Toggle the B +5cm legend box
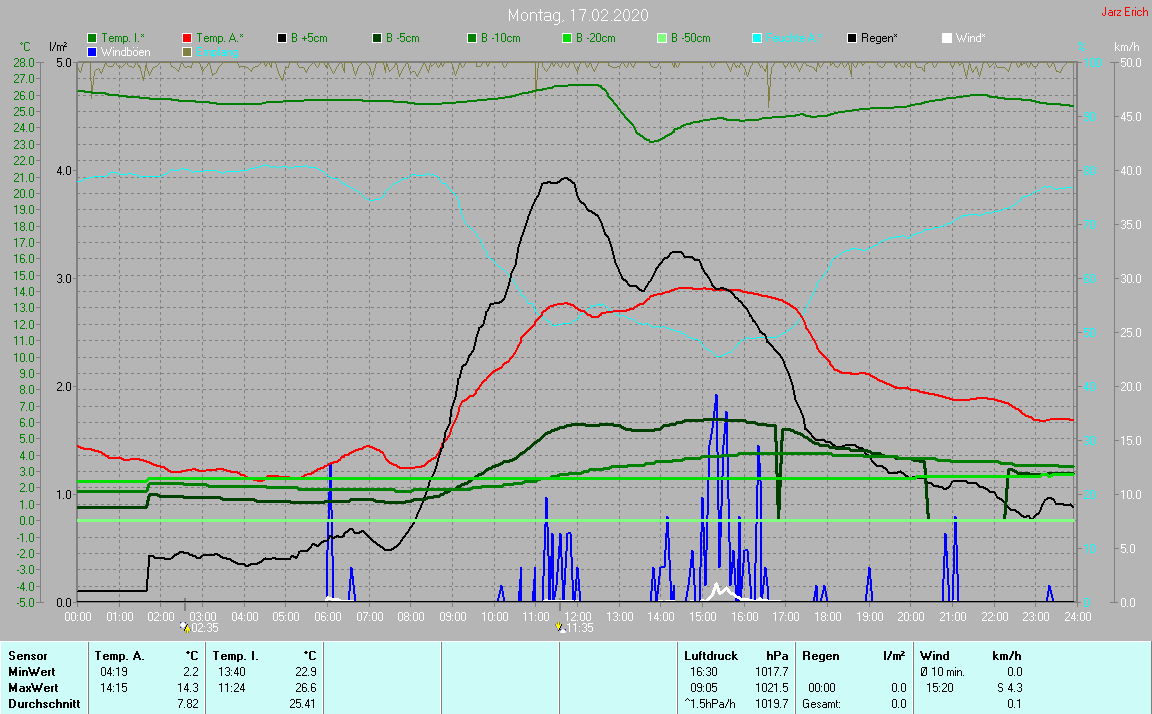 (283, 38)
